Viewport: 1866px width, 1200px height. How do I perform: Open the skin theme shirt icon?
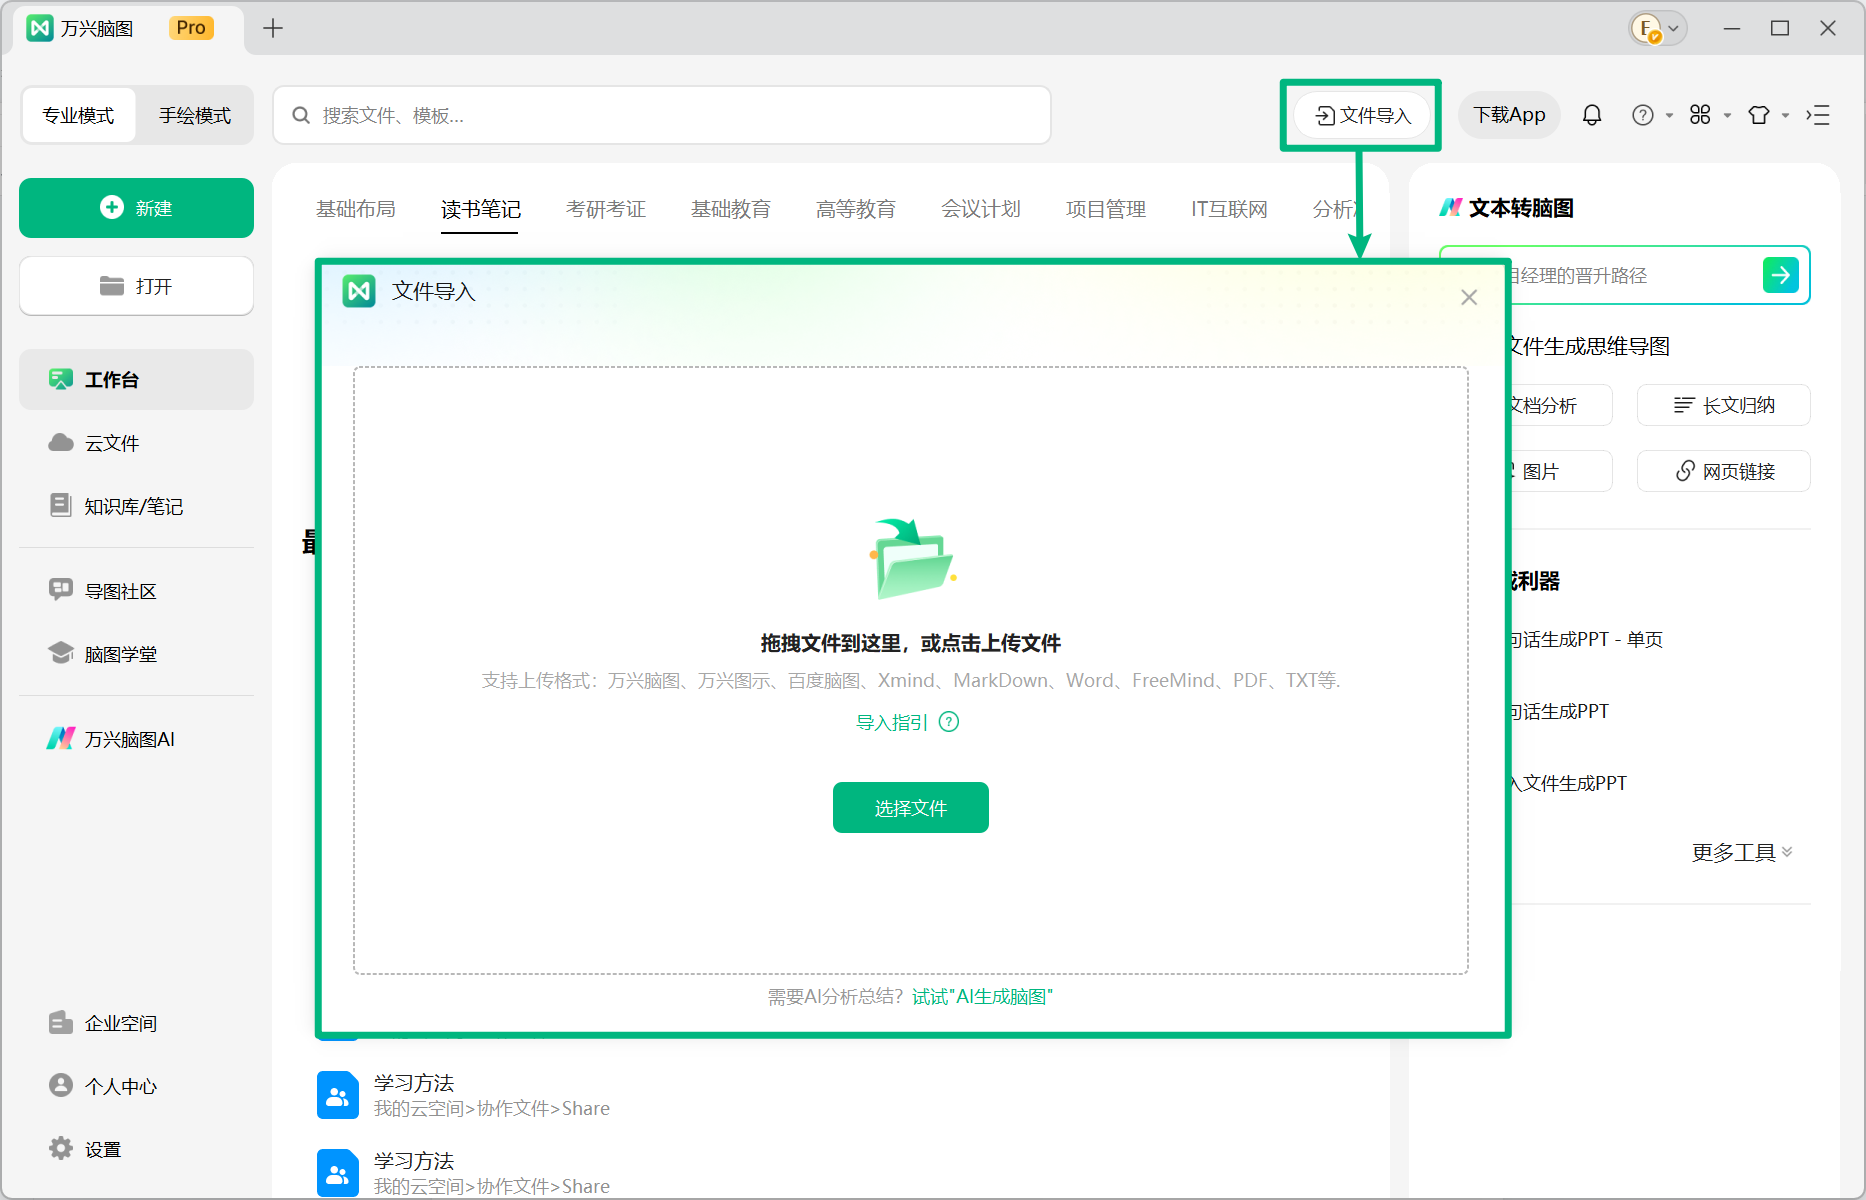pyautogui.click(x=1759, y=115)
